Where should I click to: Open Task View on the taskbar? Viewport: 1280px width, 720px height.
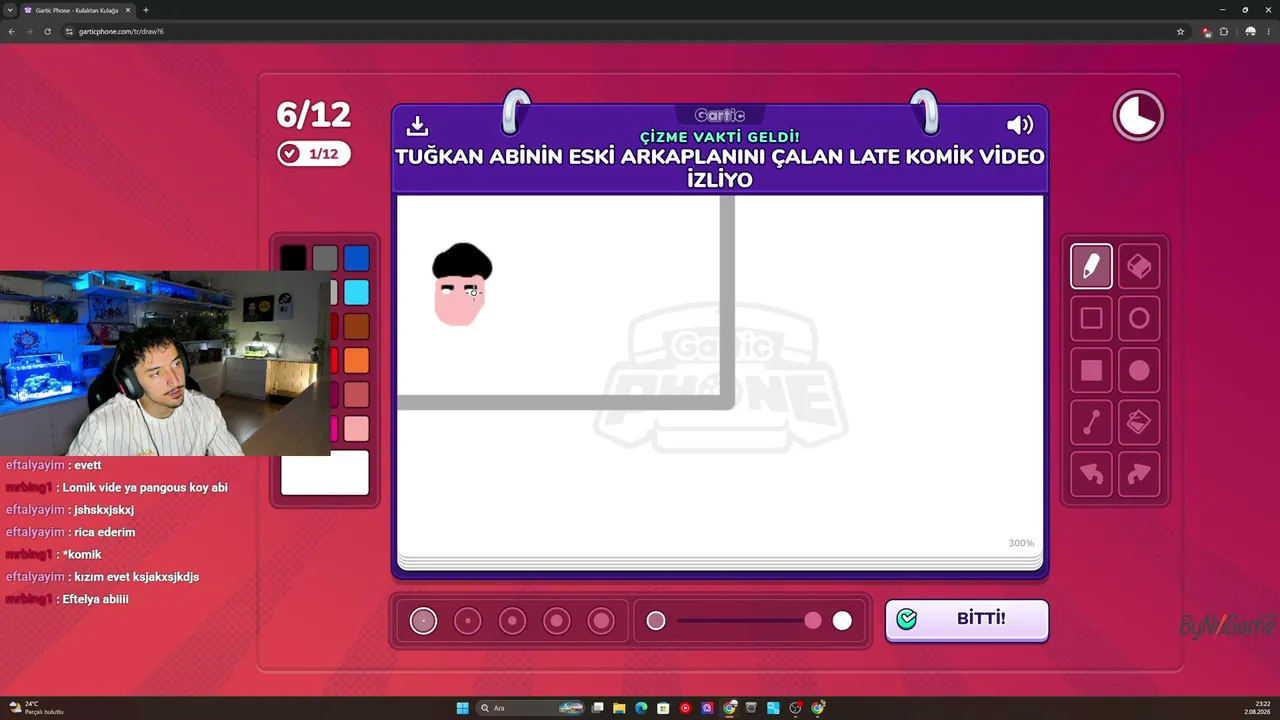tap(598, 708)
